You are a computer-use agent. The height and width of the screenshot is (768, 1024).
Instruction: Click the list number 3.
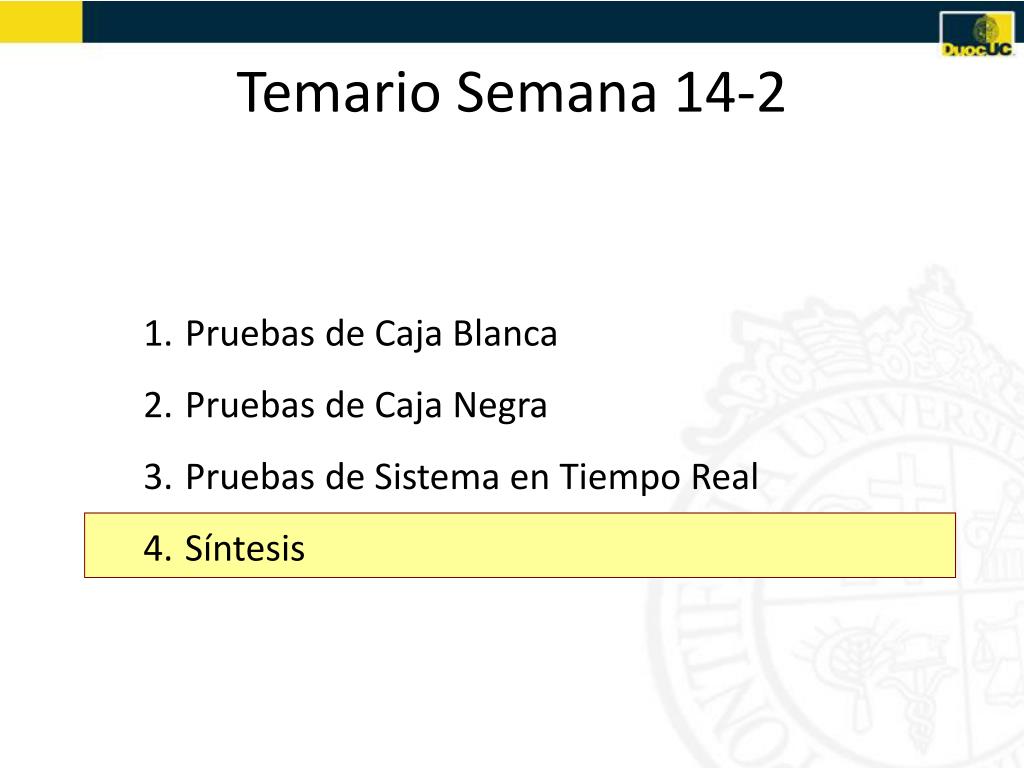point(157,477)
